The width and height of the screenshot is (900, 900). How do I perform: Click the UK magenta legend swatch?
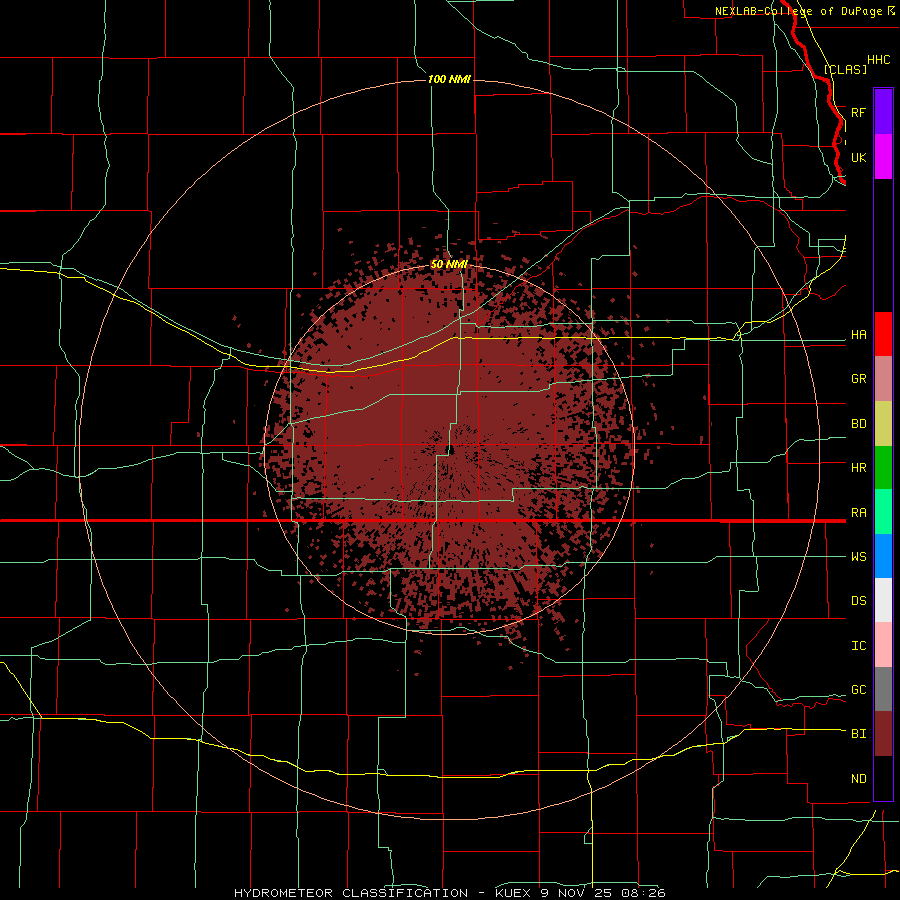(x=883, y=157)
